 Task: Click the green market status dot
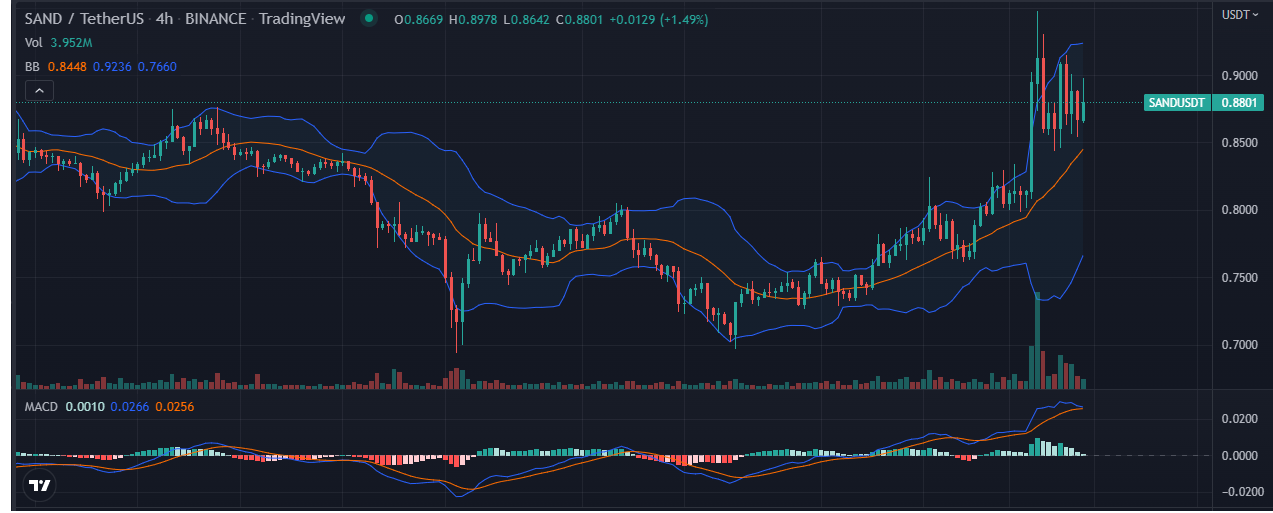(x=371, y=19)
